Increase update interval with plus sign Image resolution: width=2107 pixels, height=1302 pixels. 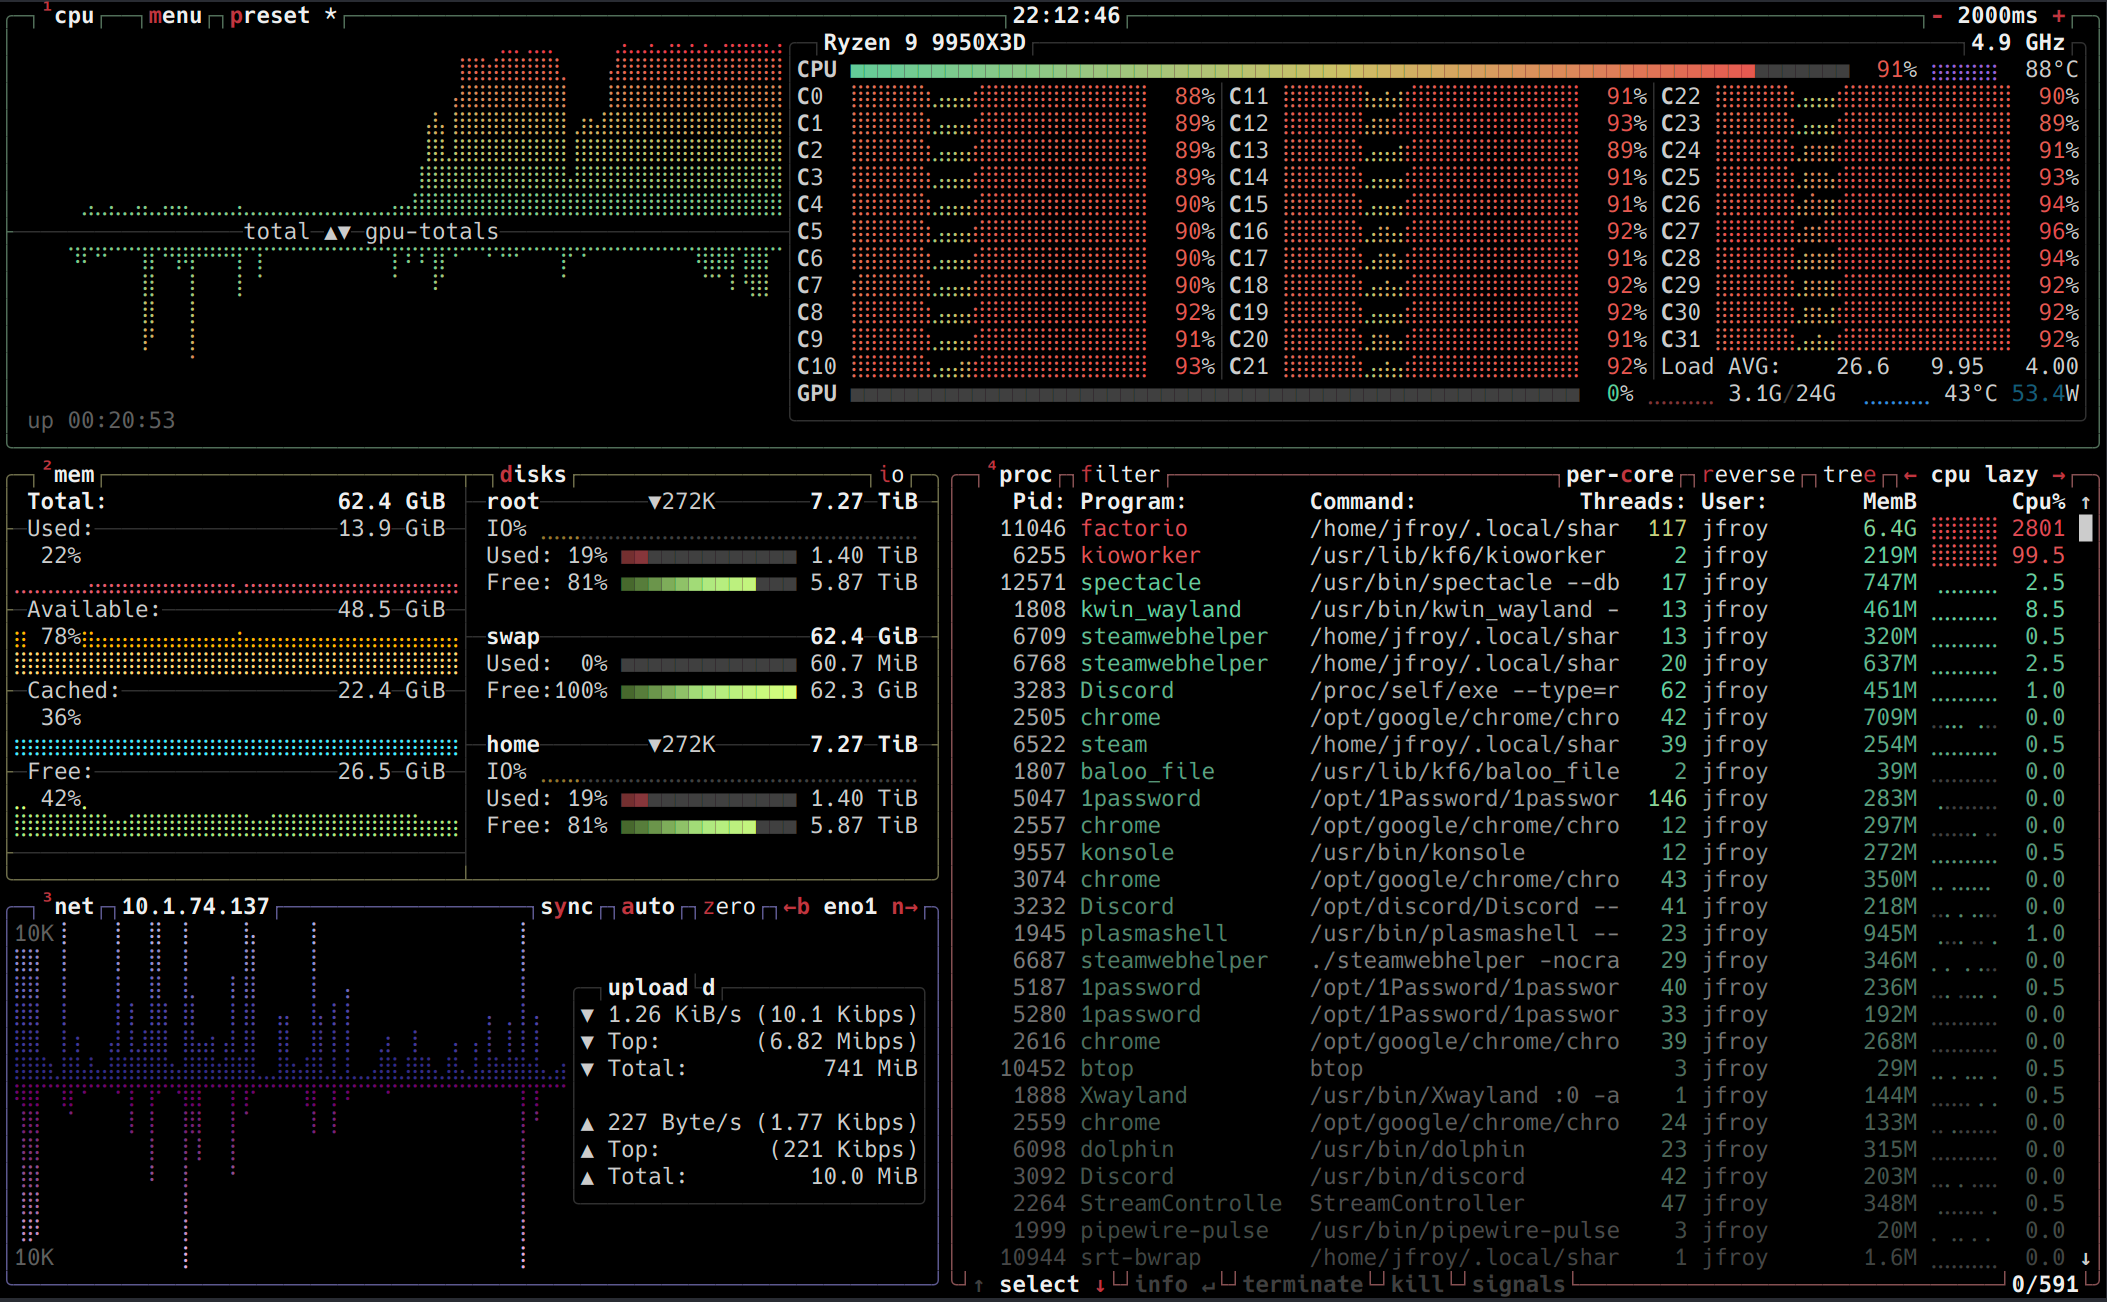coord(2058,16)
